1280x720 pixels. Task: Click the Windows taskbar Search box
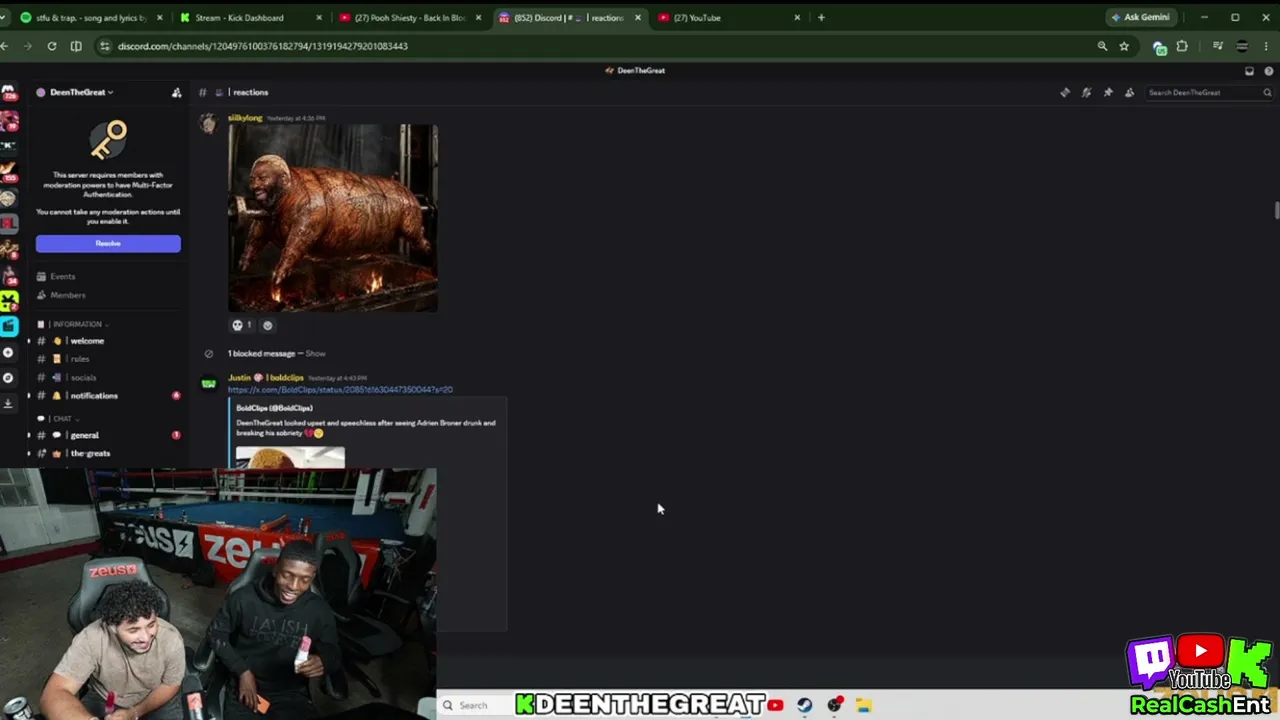click(x=476, y=705)
